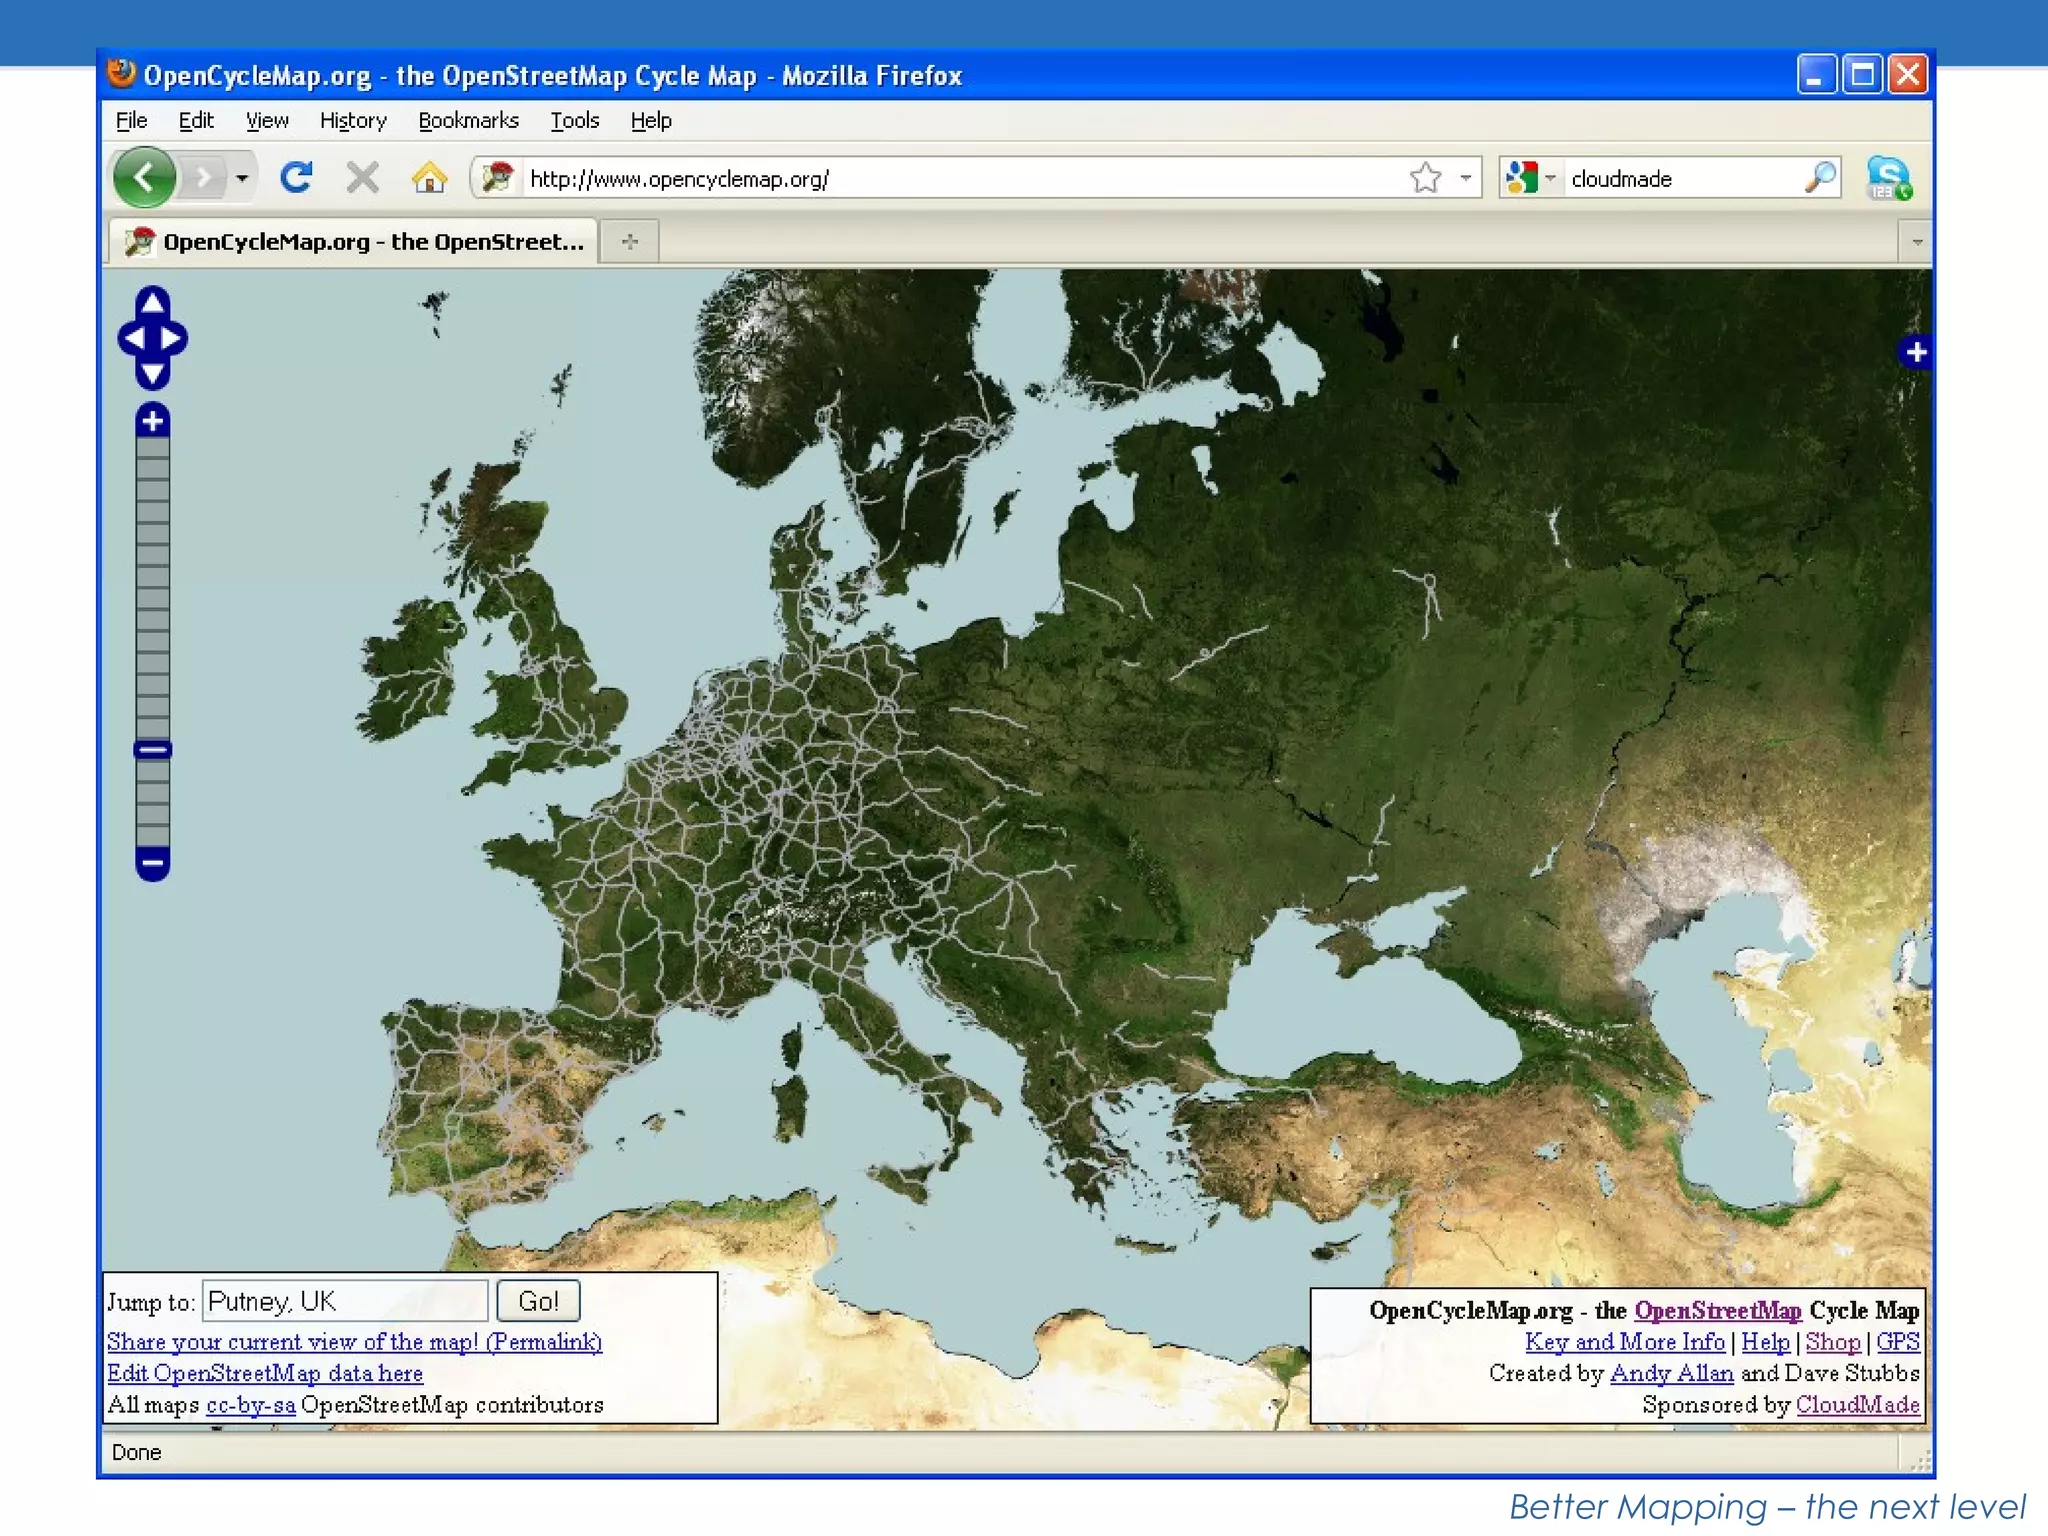Image resolution: width=2048 pixels, height=1536 pixels.
Task: Pan the map up with the arrow
Action: 152,301
